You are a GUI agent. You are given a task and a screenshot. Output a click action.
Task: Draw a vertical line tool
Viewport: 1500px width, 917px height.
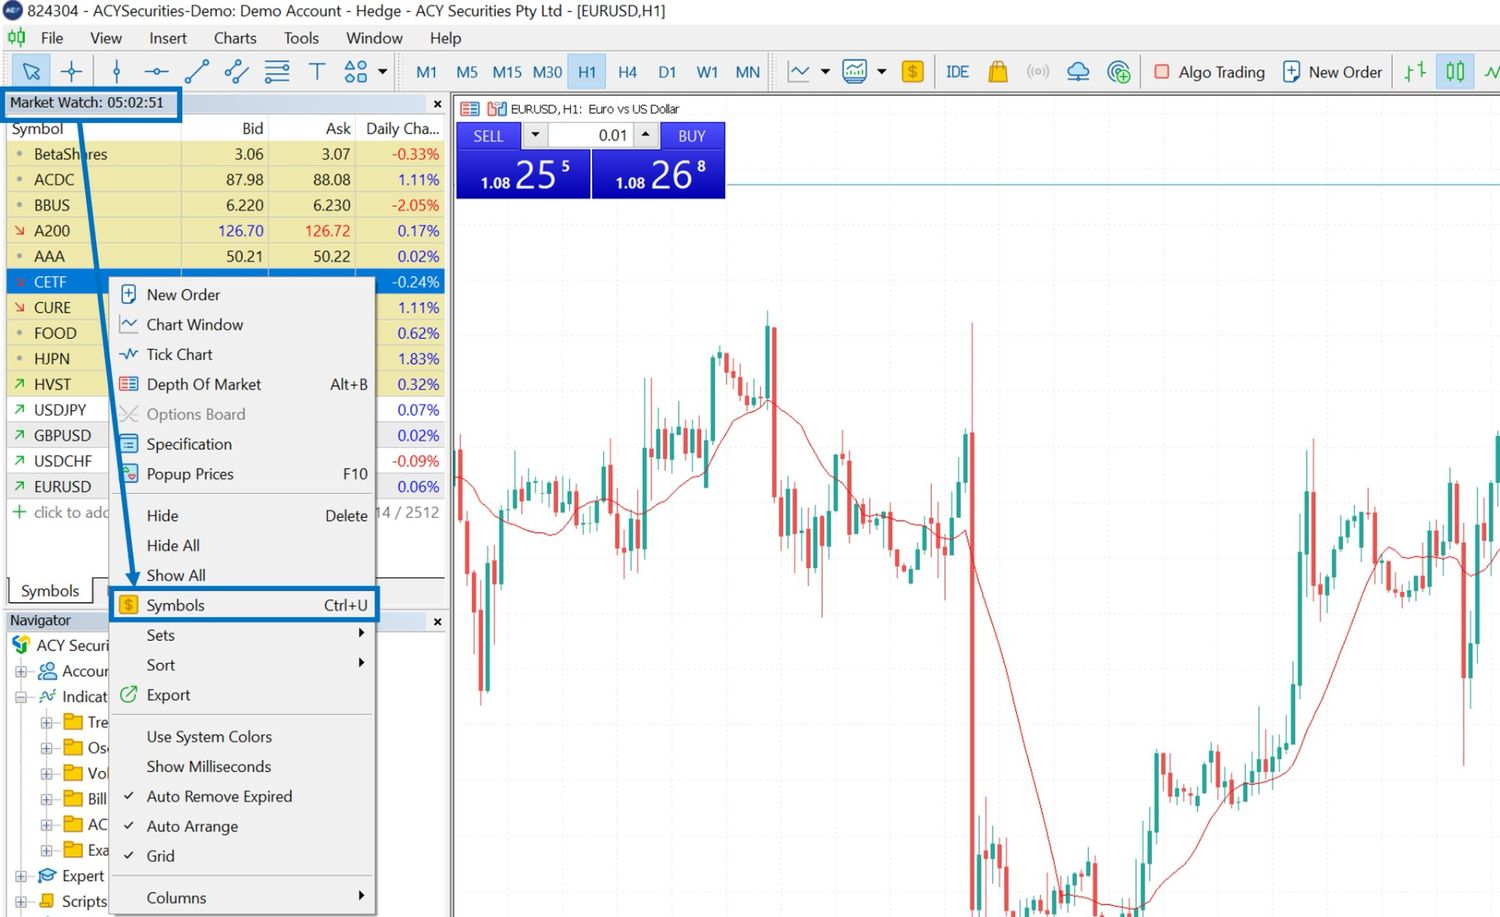point(117,71)
